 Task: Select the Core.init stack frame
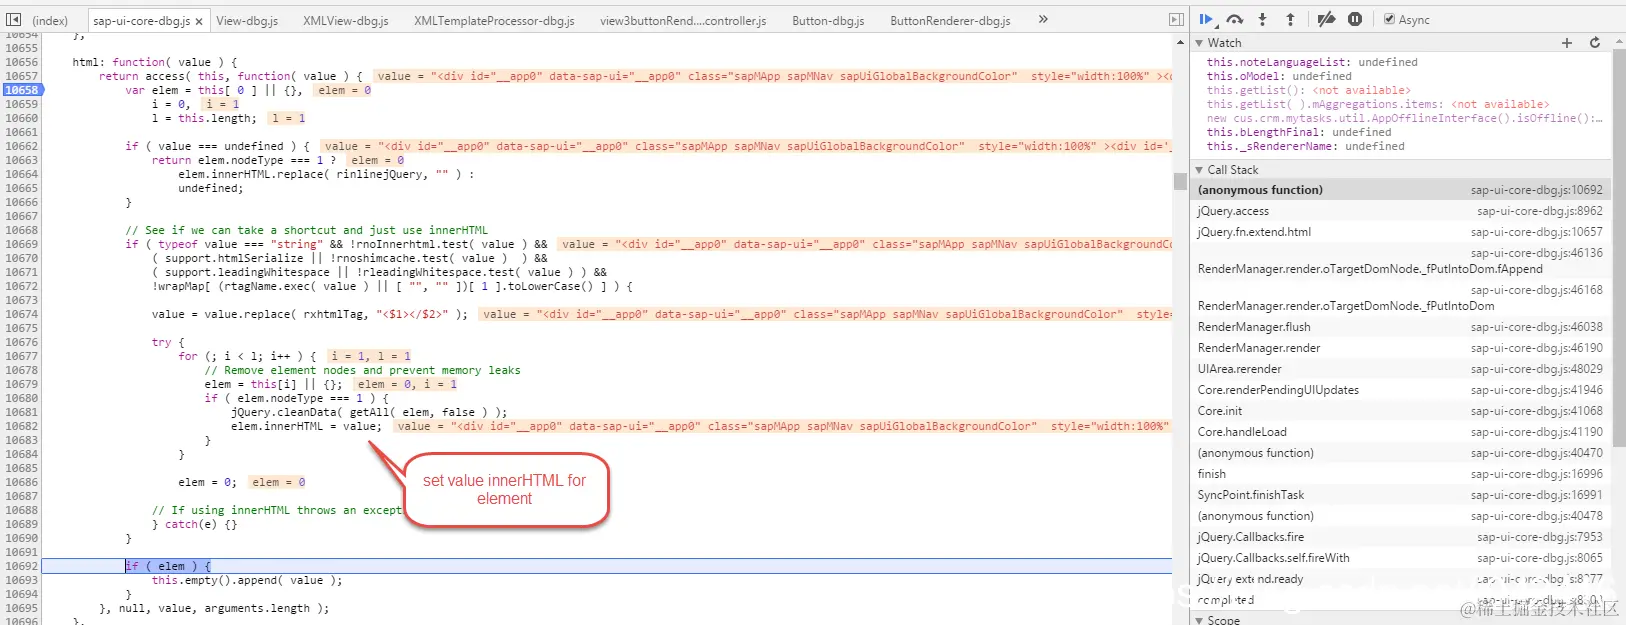point(1400,411)
